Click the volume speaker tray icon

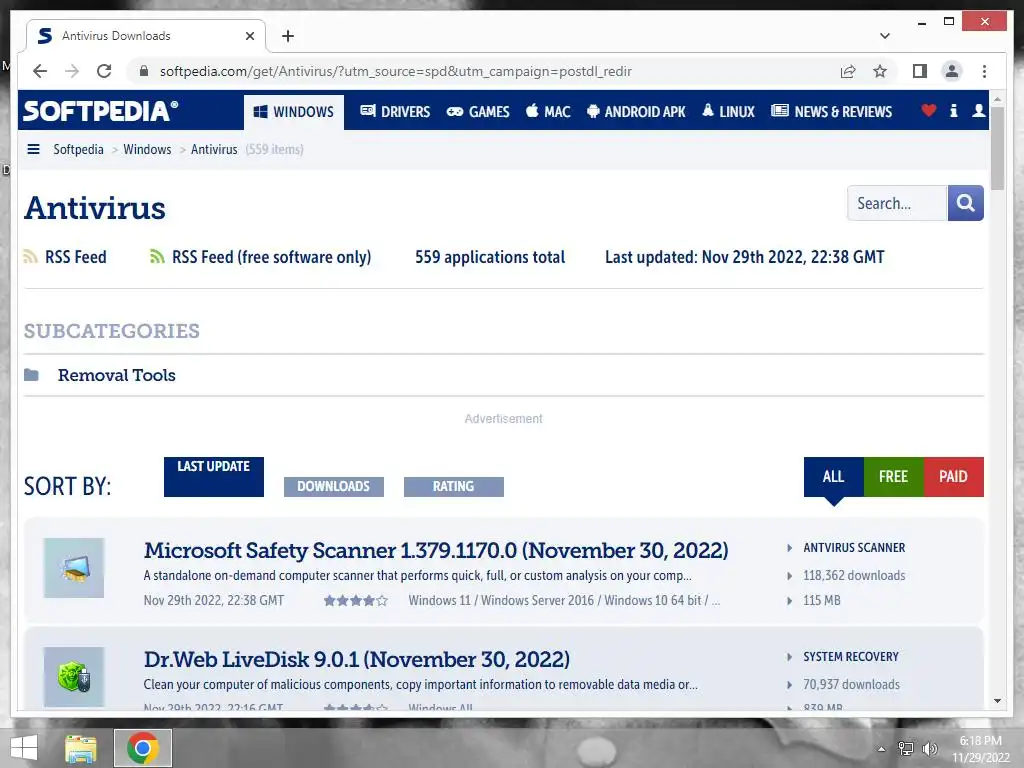click(929, 748)
